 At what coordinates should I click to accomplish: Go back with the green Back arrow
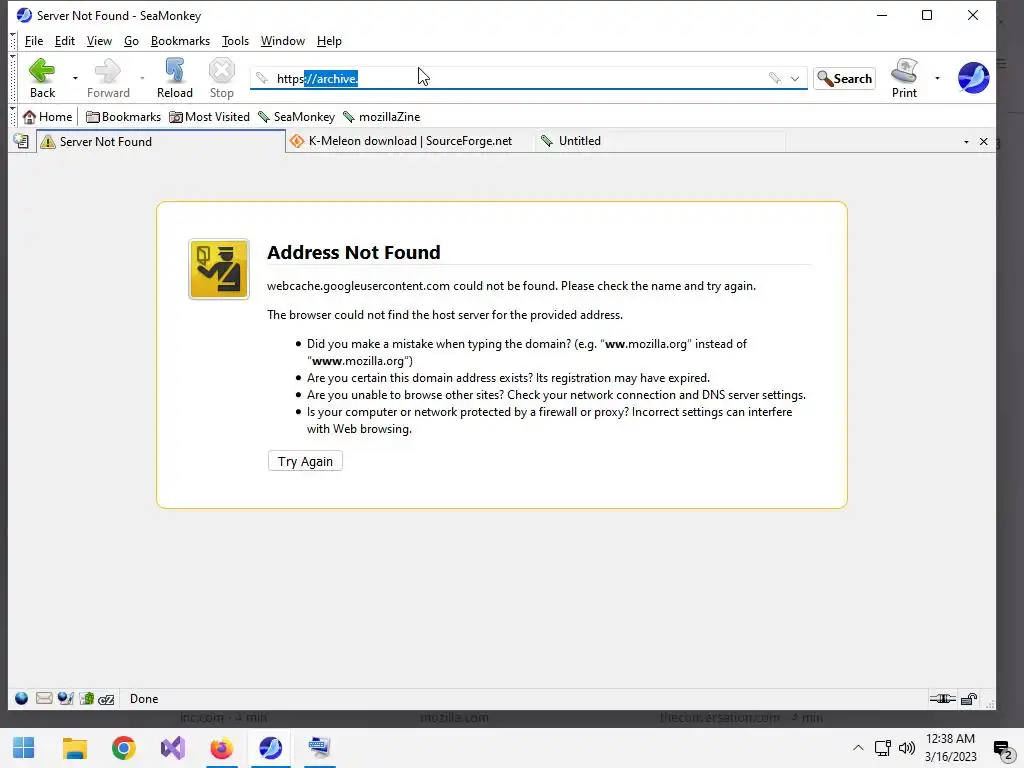(x=42, y=78)
